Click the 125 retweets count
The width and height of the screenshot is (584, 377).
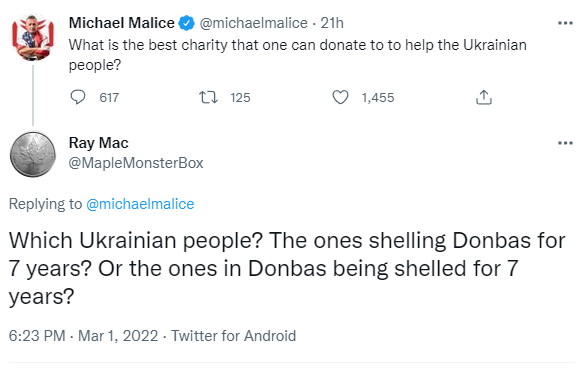pyautogui.click(x=240, y=98)
